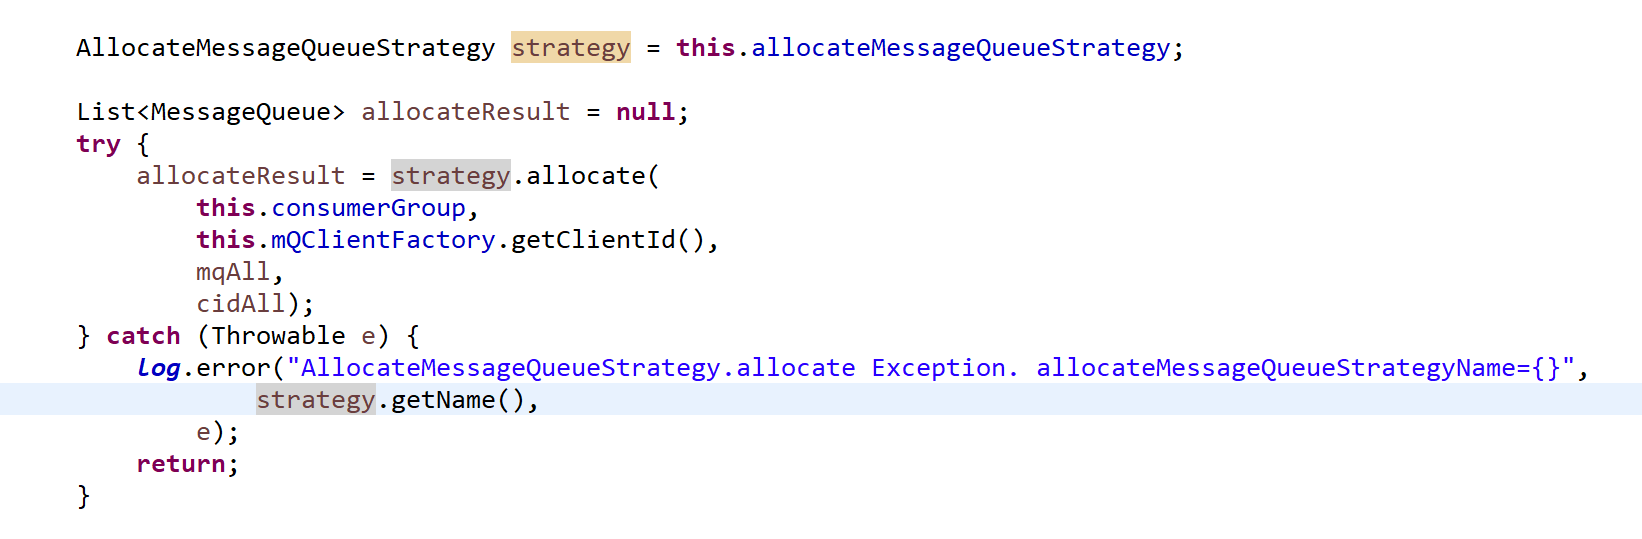The image size is (1642, 539).
Task: Click the highlighted strategy variable declaration
Action: [570, 47]
